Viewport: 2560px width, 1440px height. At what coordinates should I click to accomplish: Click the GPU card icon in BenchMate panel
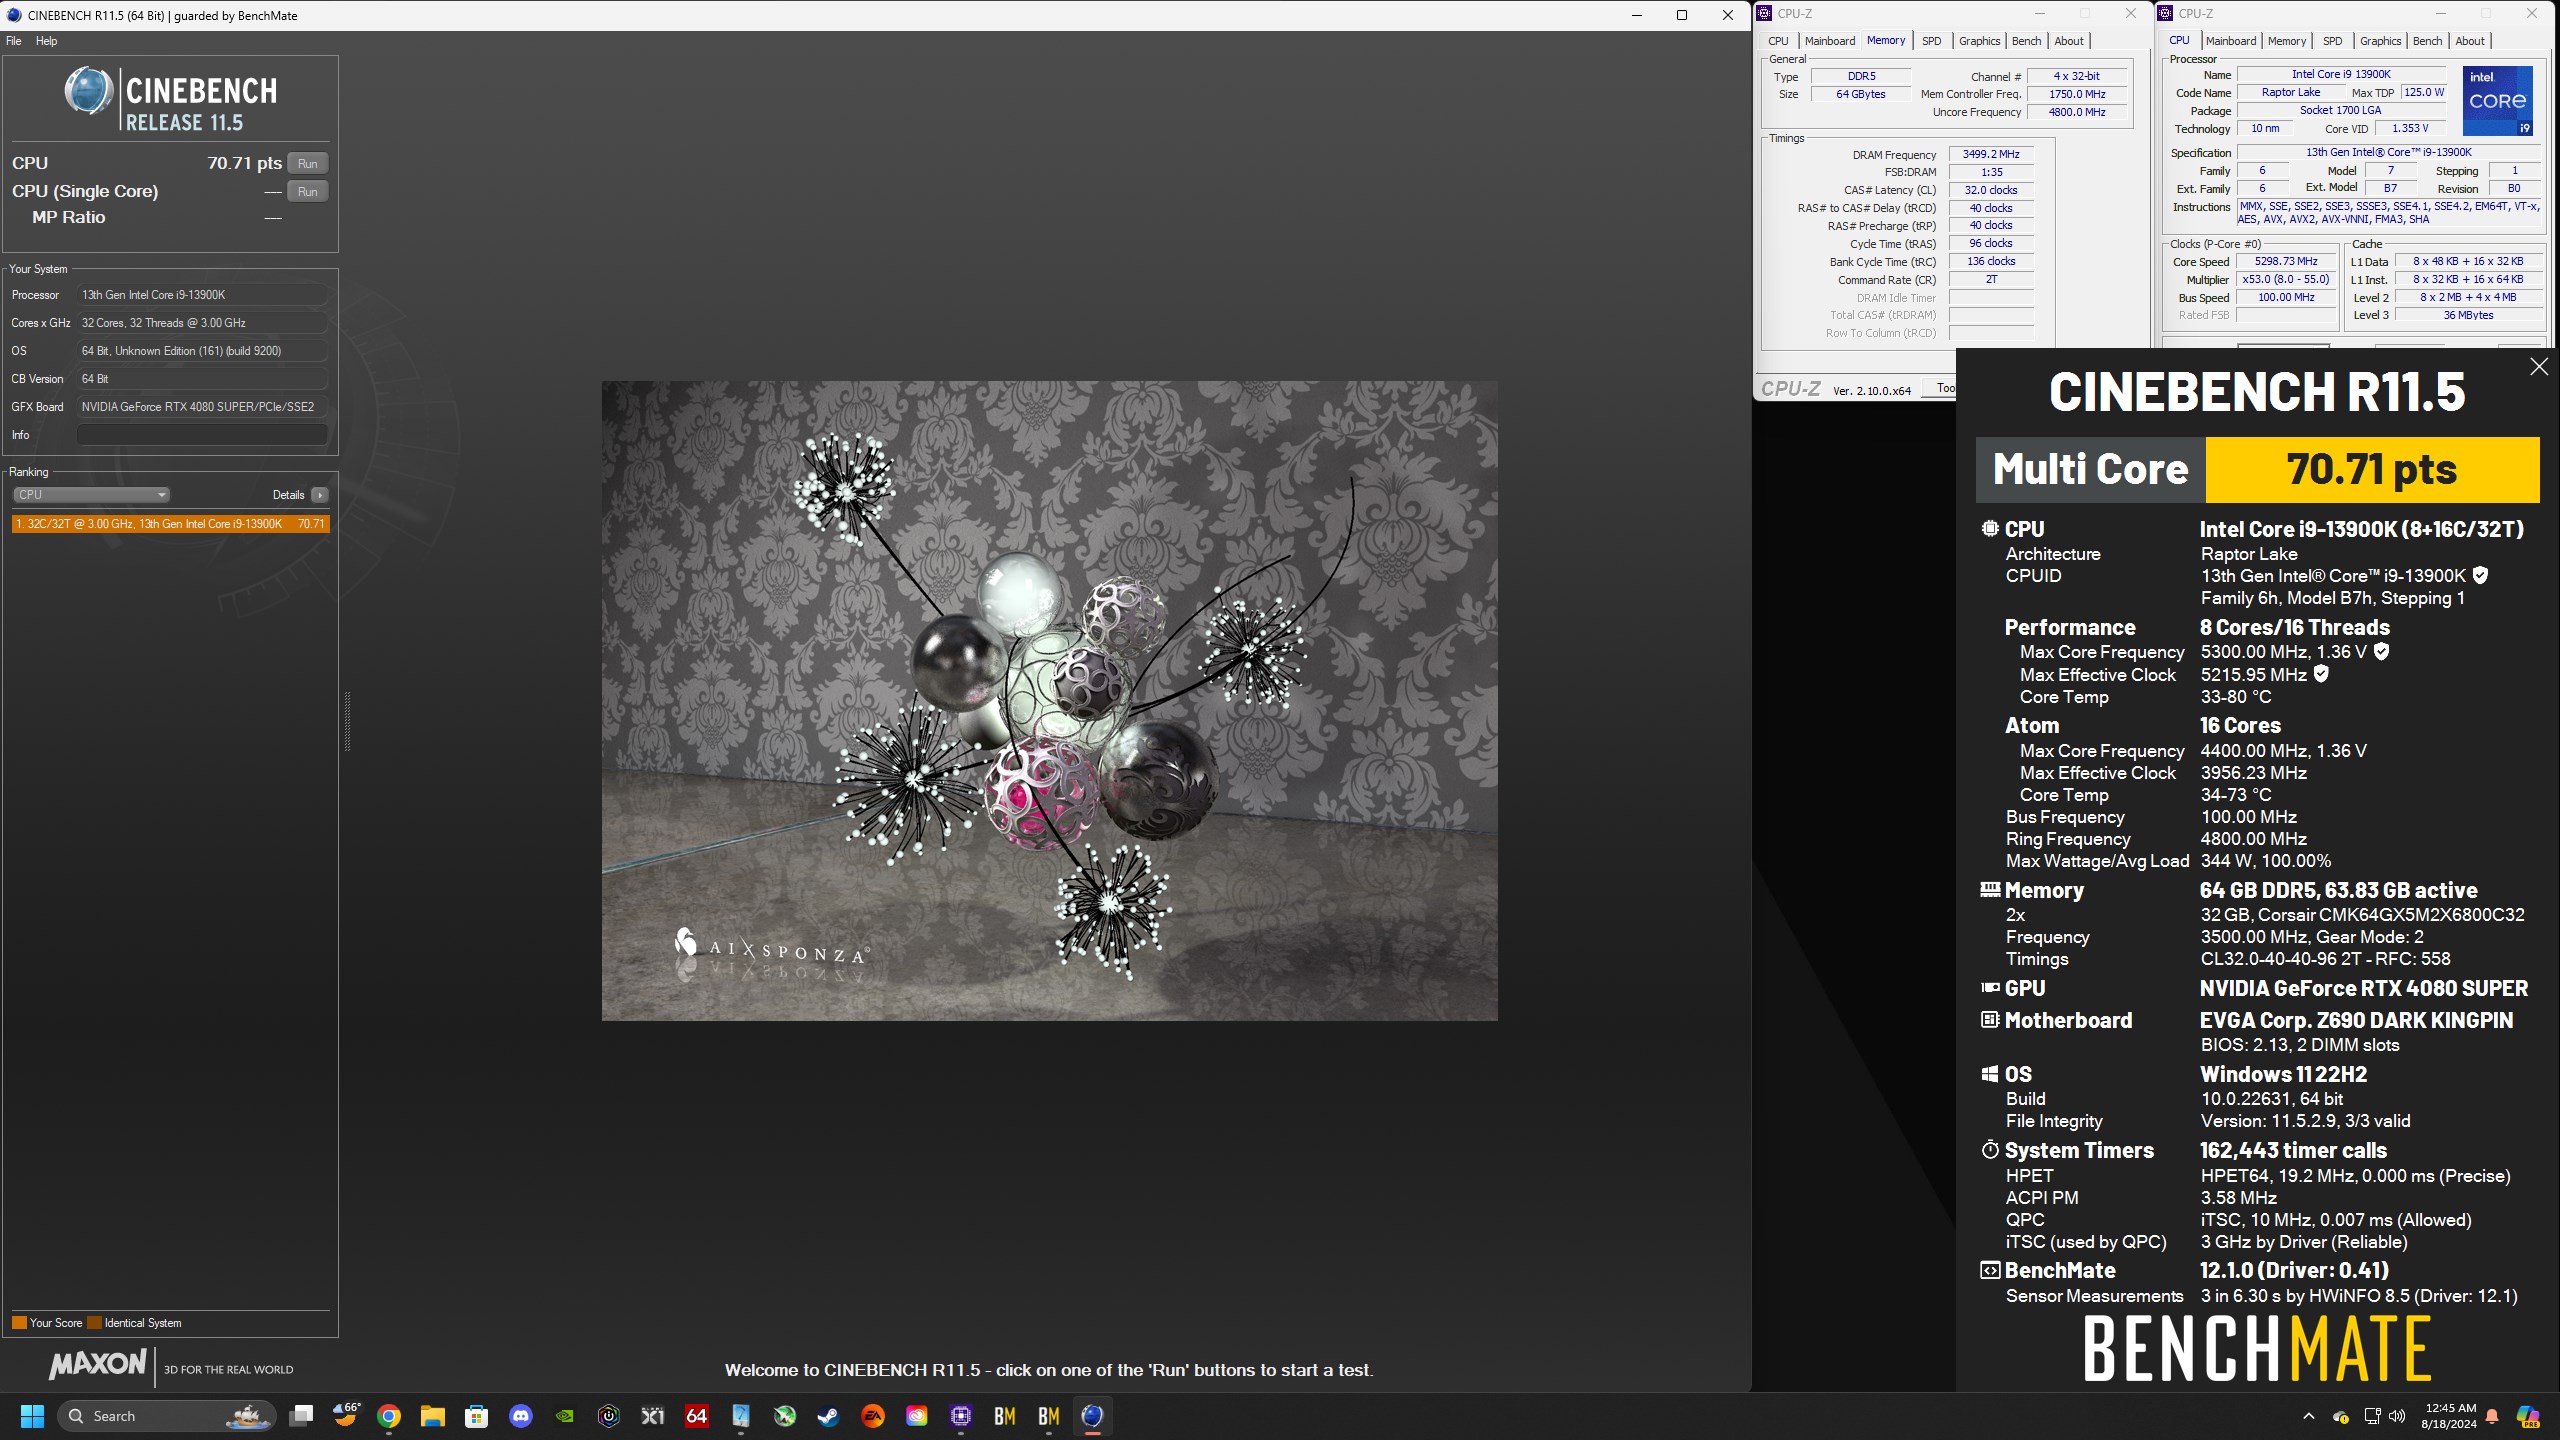1990,988
